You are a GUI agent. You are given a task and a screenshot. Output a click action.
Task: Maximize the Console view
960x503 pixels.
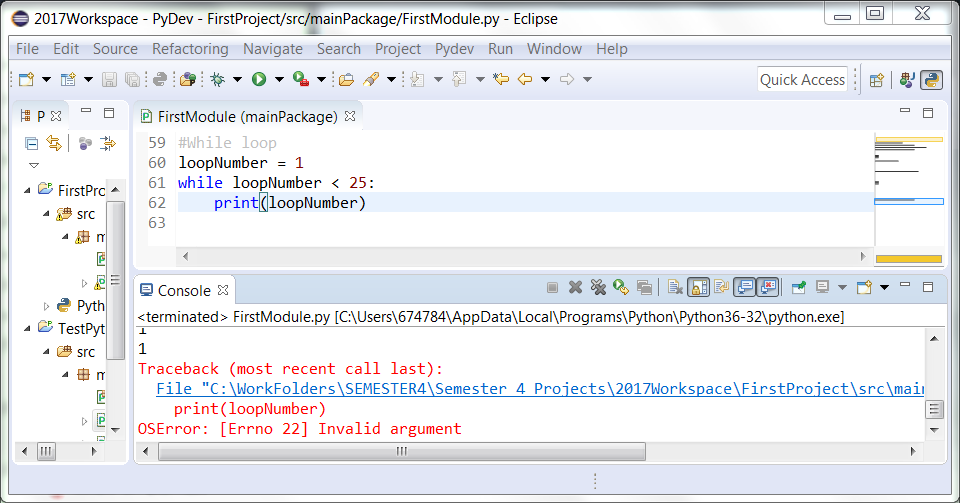[928, 286]
